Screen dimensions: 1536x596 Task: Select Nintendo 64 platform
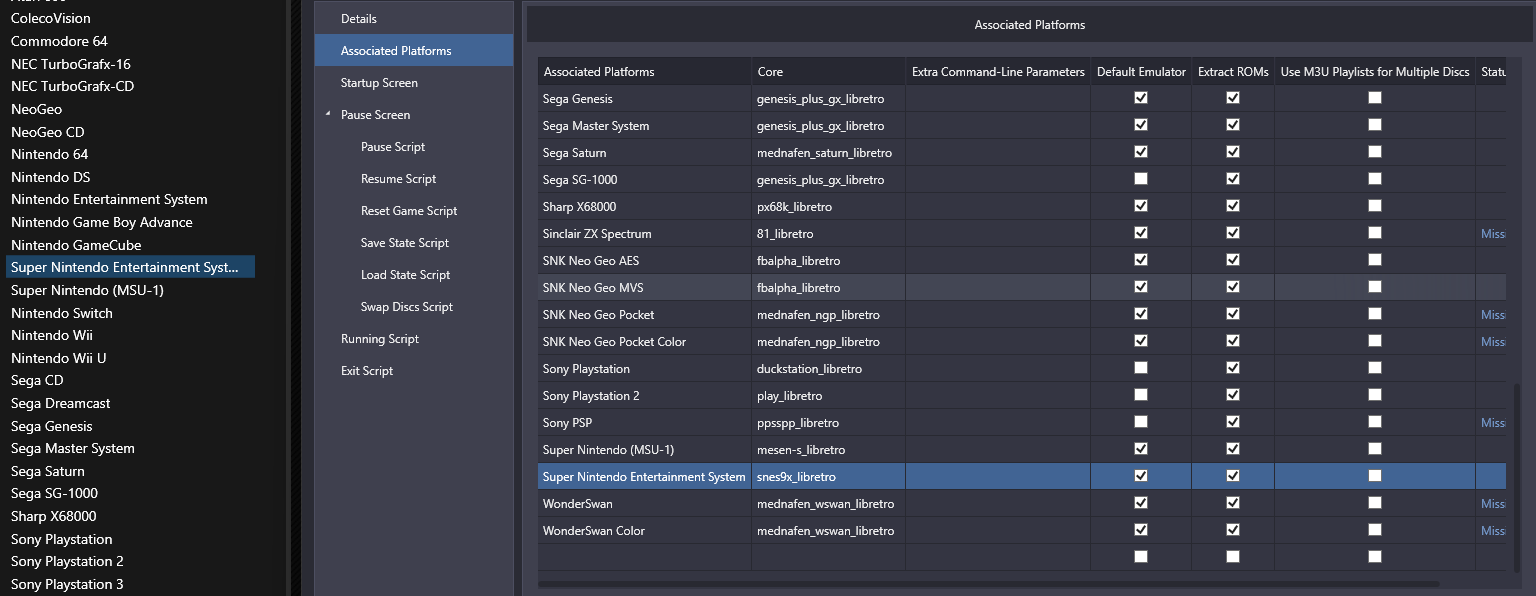(x=50, y=154)
